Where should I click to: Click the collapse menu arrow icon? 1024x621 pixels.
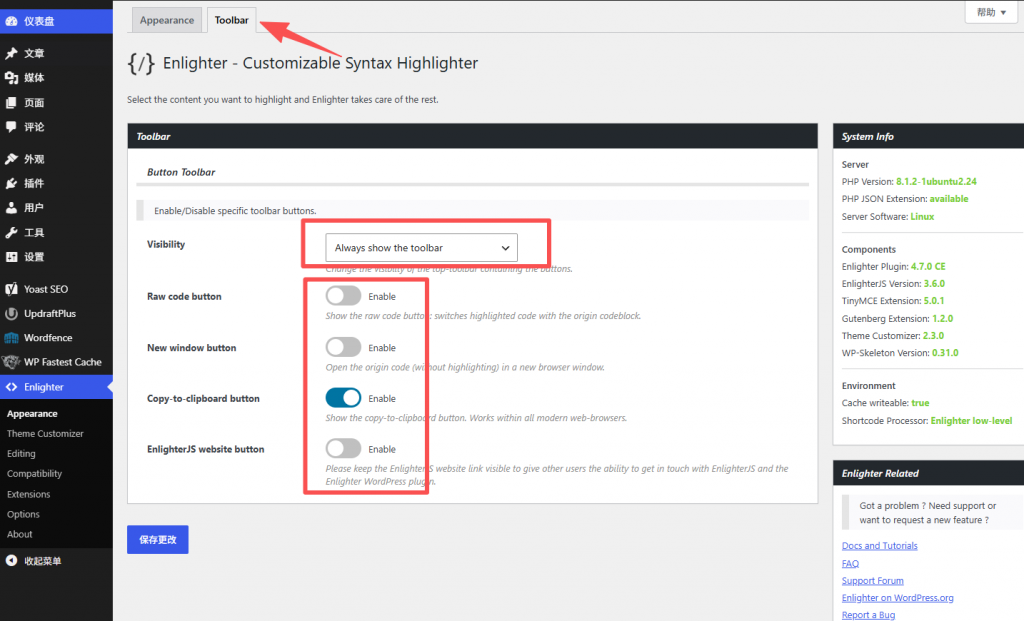click(x=11, y=561)
